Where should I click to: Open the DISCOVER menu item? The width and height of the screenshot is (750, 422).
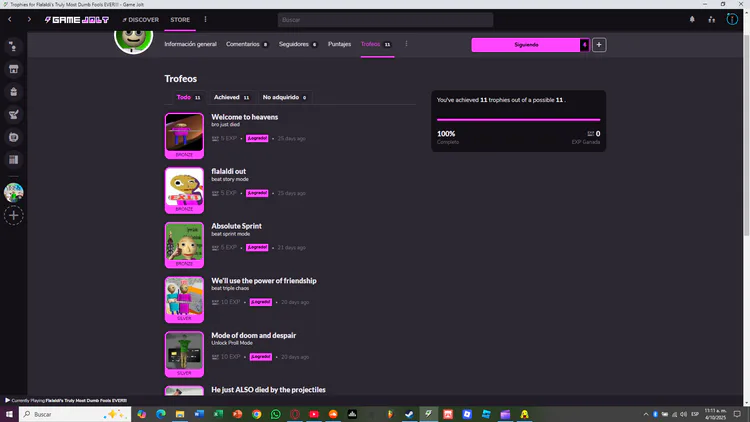click(140, 20)
